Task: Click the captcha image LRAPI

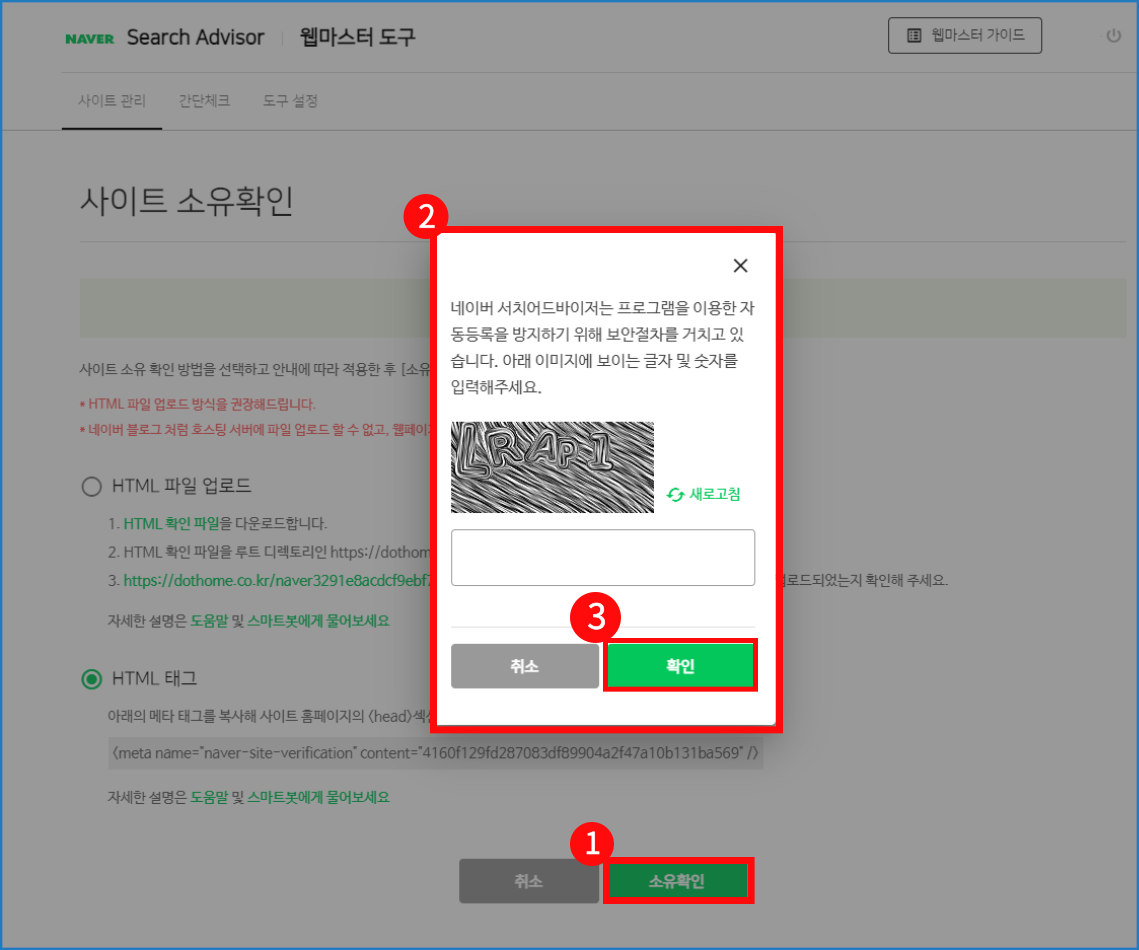Action: (x=552, y=467)
